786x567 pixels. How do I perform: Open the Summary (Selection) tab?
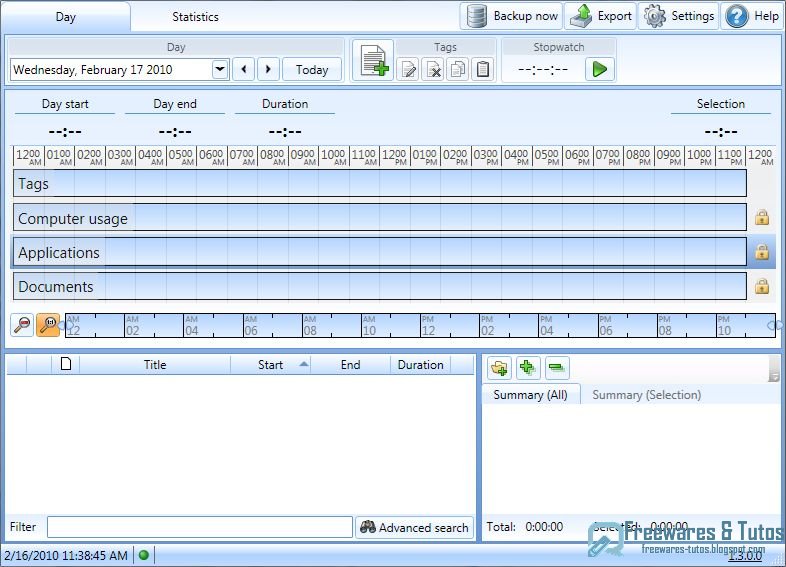647,395
